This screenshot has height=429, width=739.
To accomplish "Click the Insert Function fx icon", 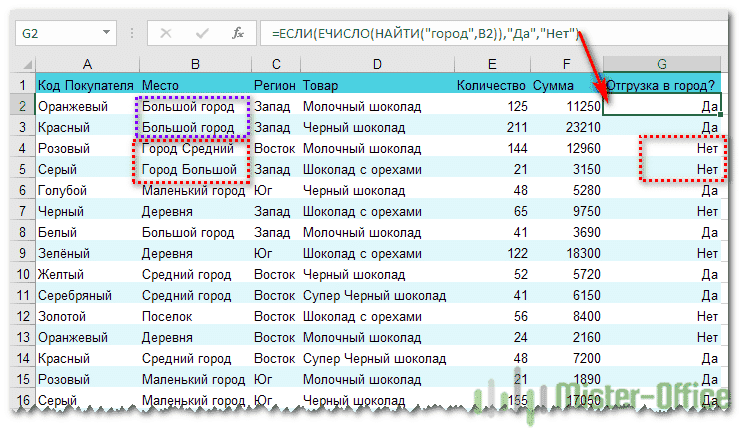I will pos(237,33).
